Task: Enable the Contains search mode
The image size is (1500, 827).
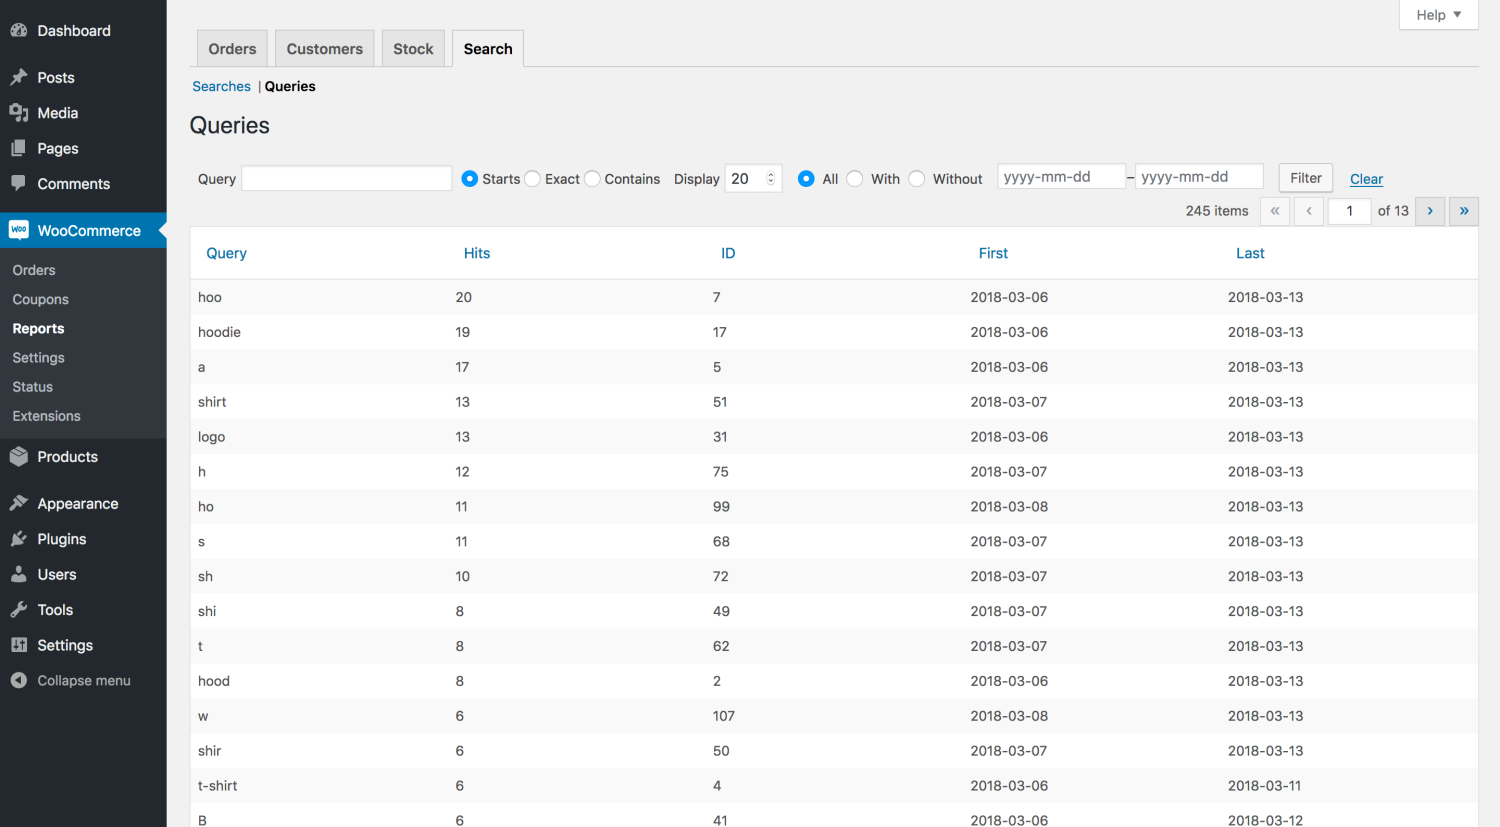Action: 592,178
